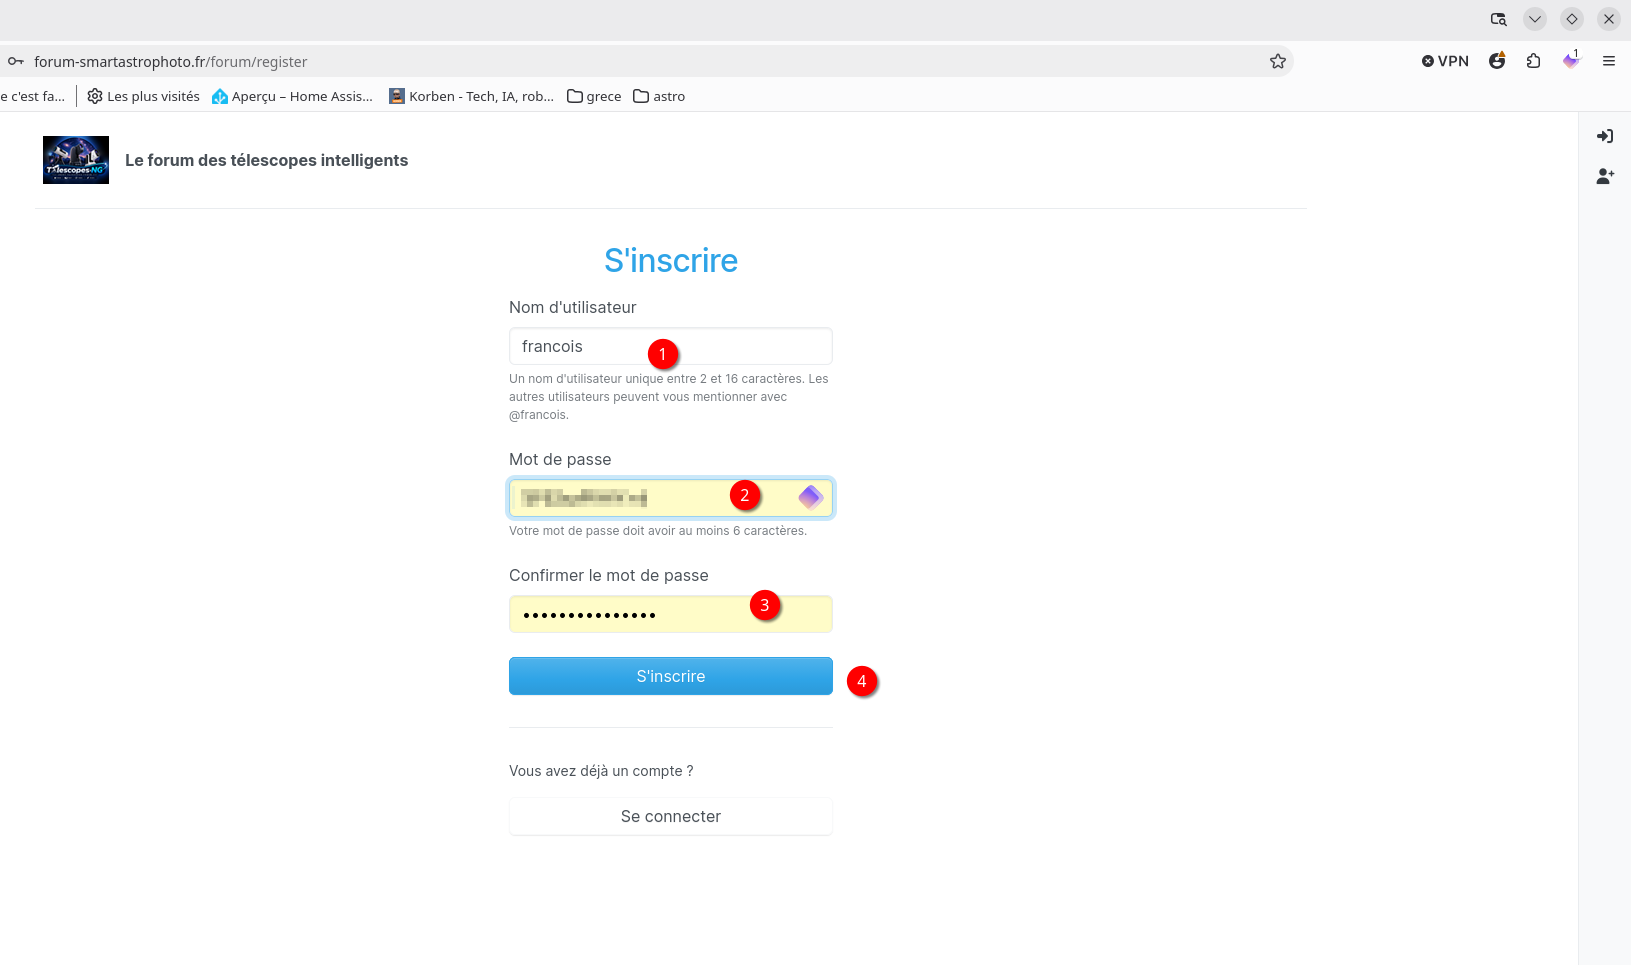
Task: Click the 'Mot de passe' input field
Action: coord(671,497)
